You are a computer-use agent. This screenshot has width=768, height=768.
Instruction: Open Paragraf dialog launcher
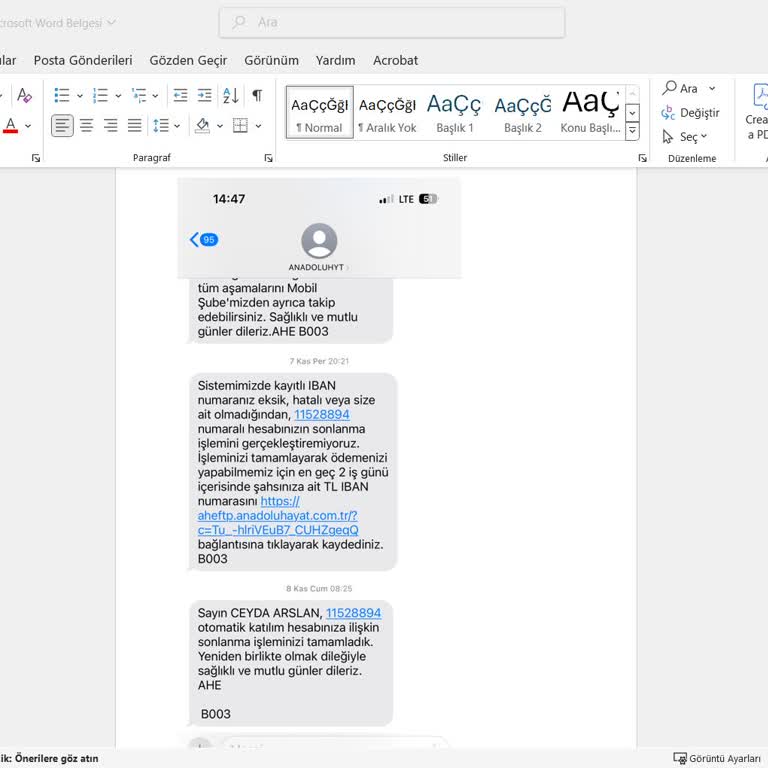click(268, 158)
